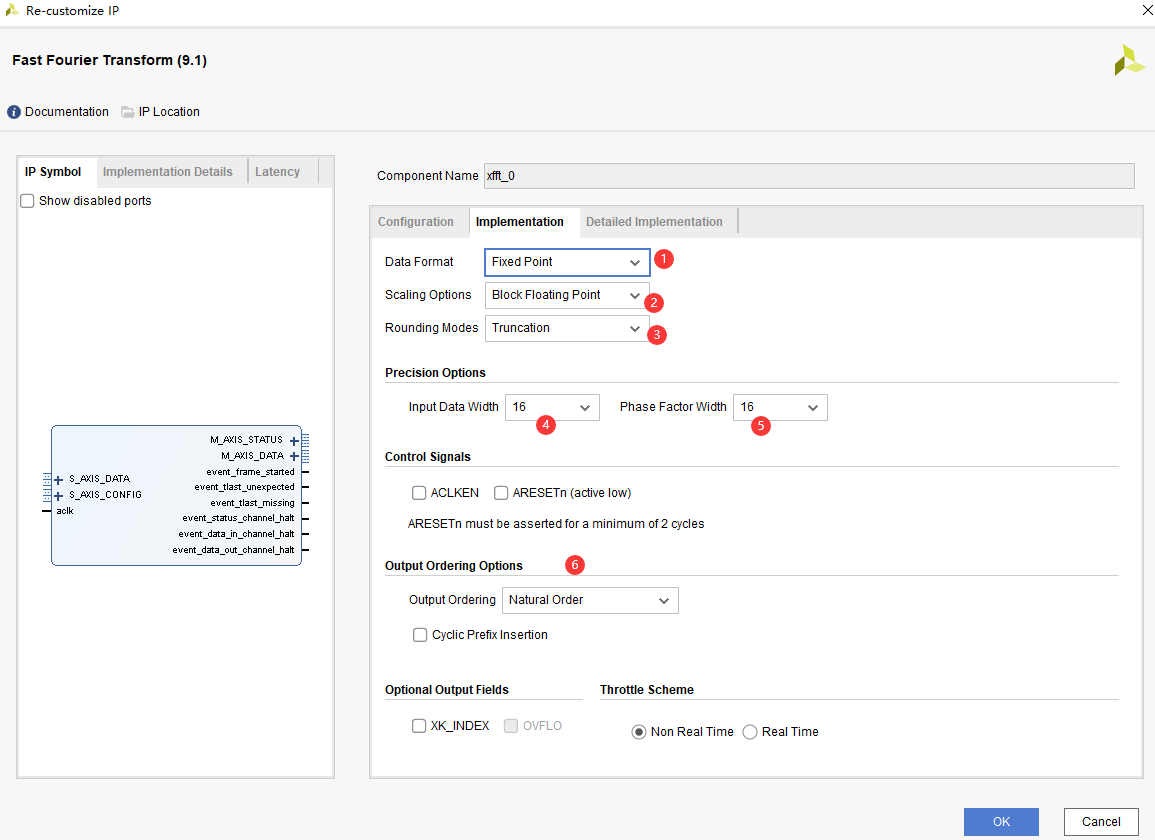Image resolution: width=1155 pixels, height=840 pixels.
Task: Select the Implementation tab
Action: coord(520,222)
